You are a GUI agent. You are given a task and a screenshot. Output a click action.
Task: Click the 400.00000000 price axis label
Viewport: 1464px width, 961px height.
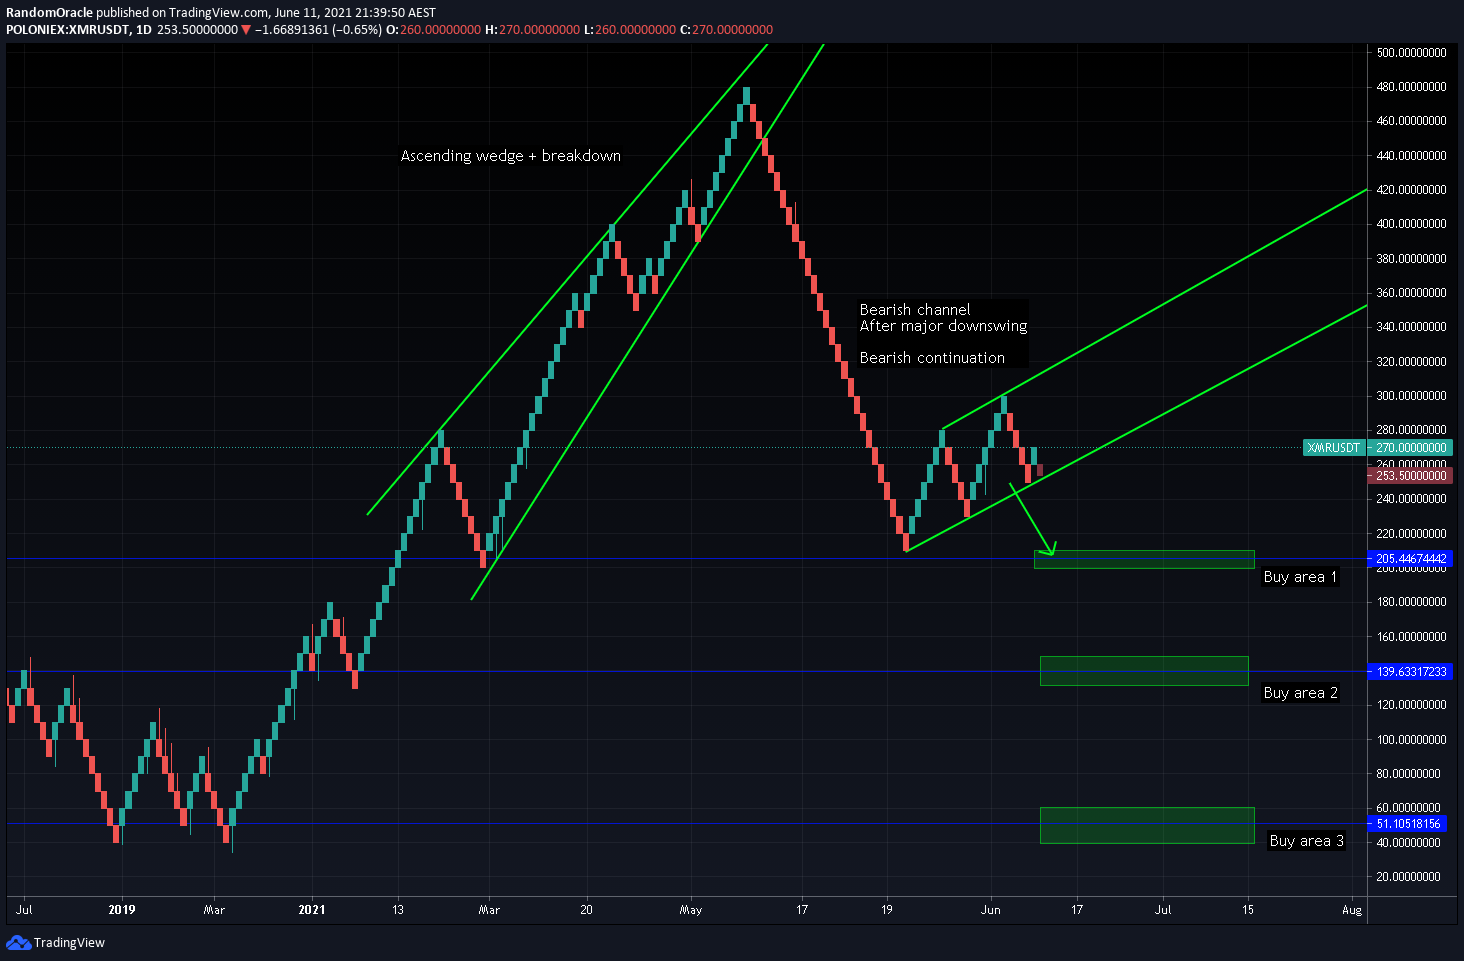click(x=1411, y=224)
